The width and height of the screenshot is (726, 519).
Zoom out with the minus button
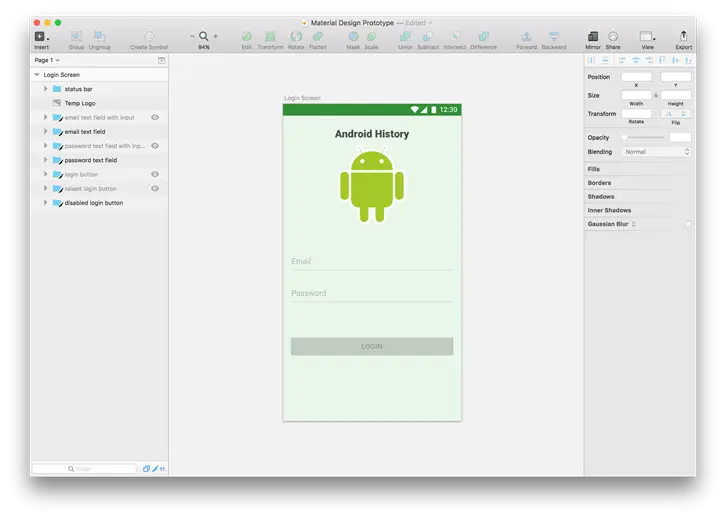tap(192, 36)
